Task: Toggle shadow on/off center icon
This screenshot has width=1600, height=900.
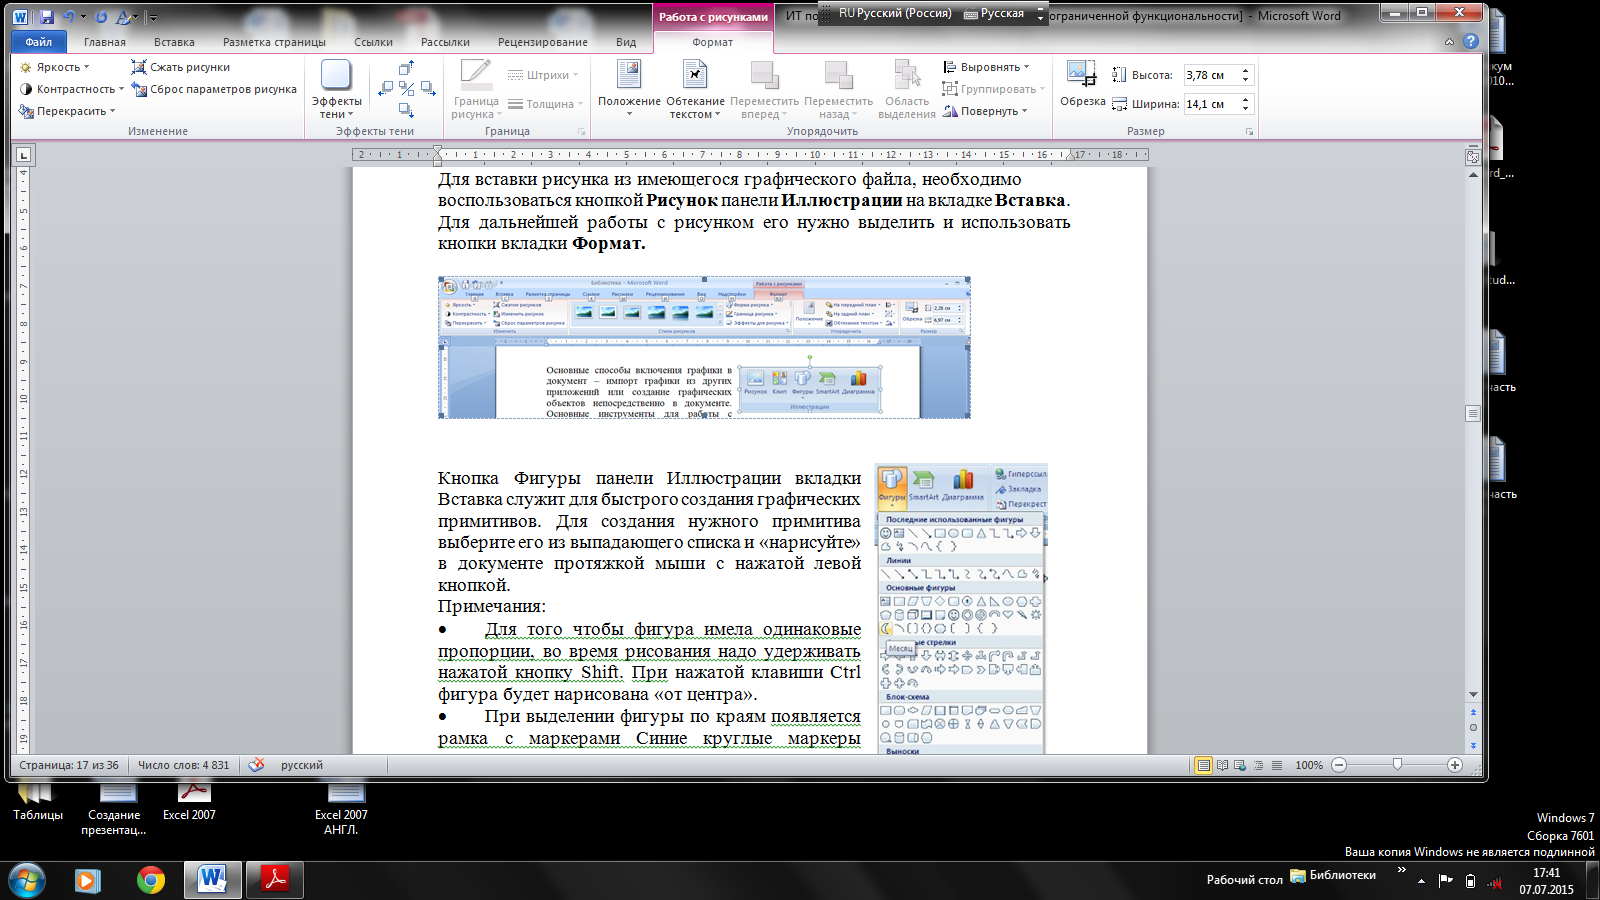Action: 406,89
